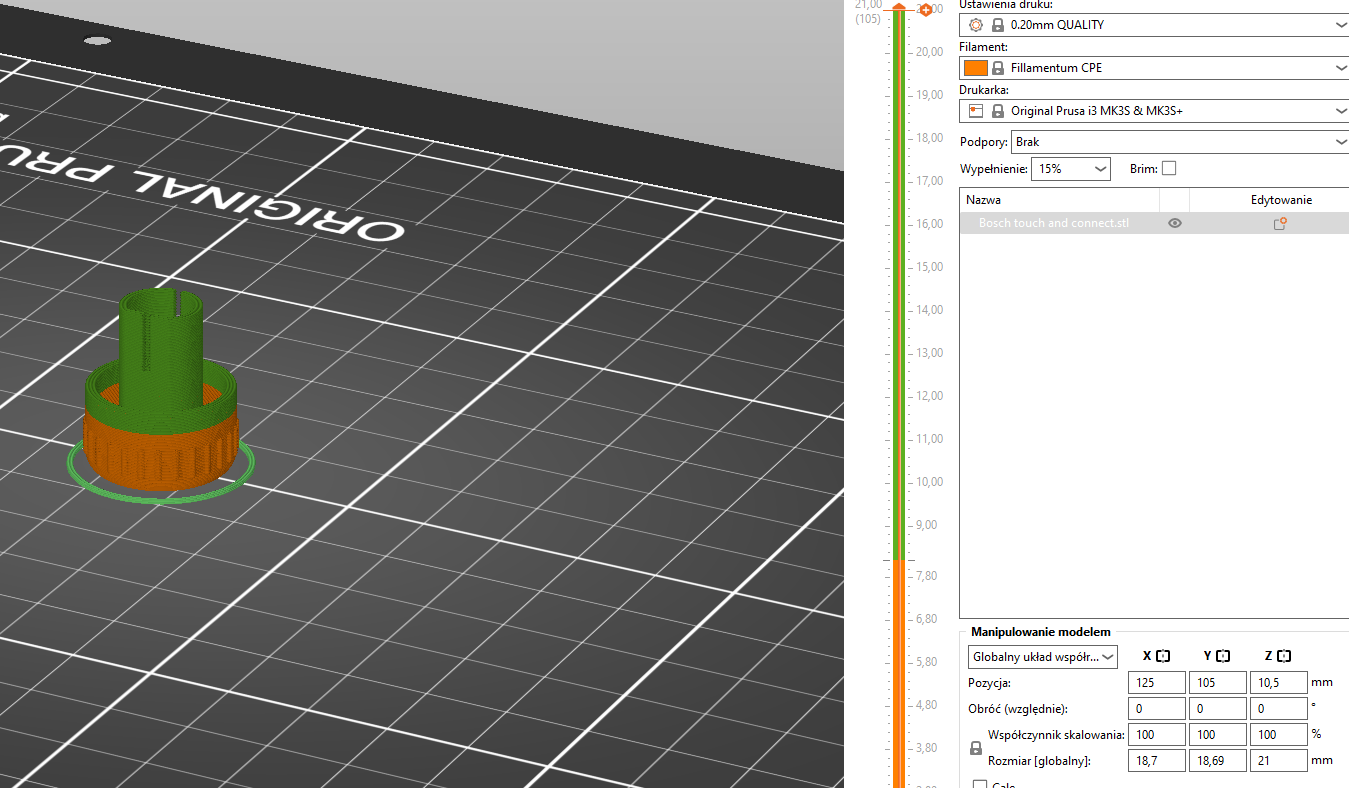Enable the Brim checkbox
1349x788 pixels.
pyautogui.click(x=1169, y=169)
